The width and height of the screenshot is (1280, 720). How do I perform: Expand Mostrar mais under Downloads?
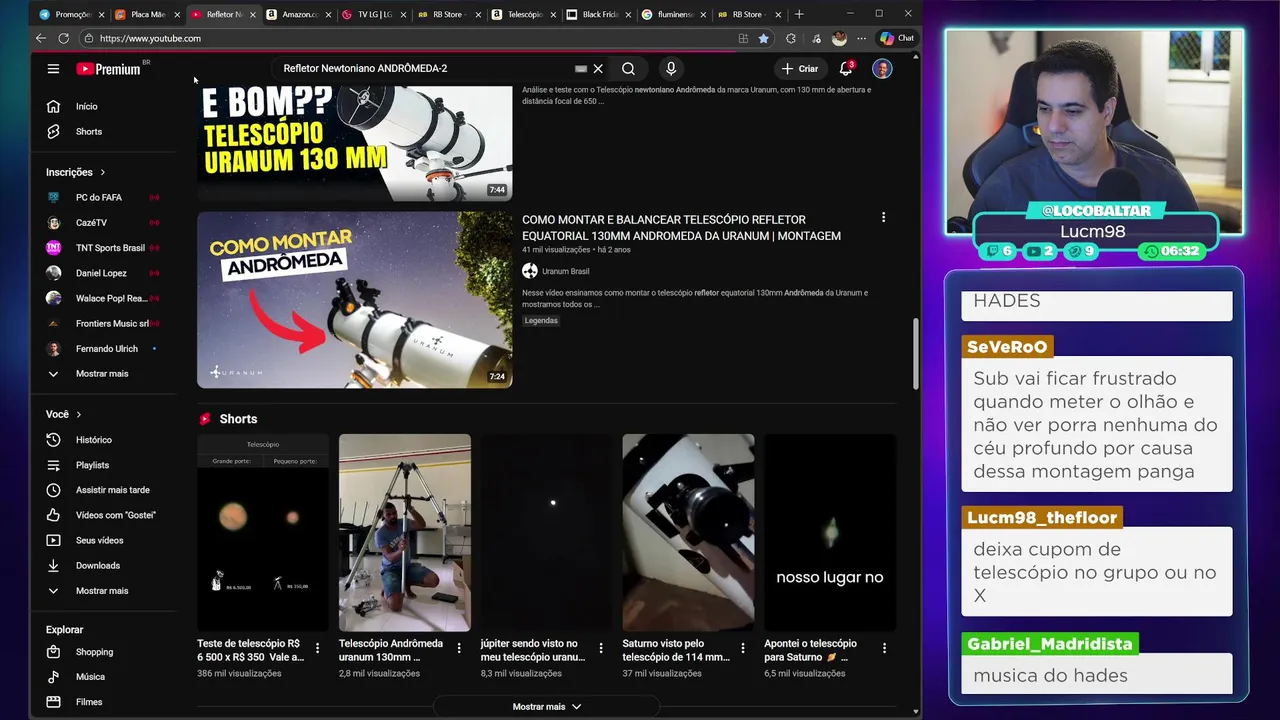pyautogui.click(x=101, y=590)
